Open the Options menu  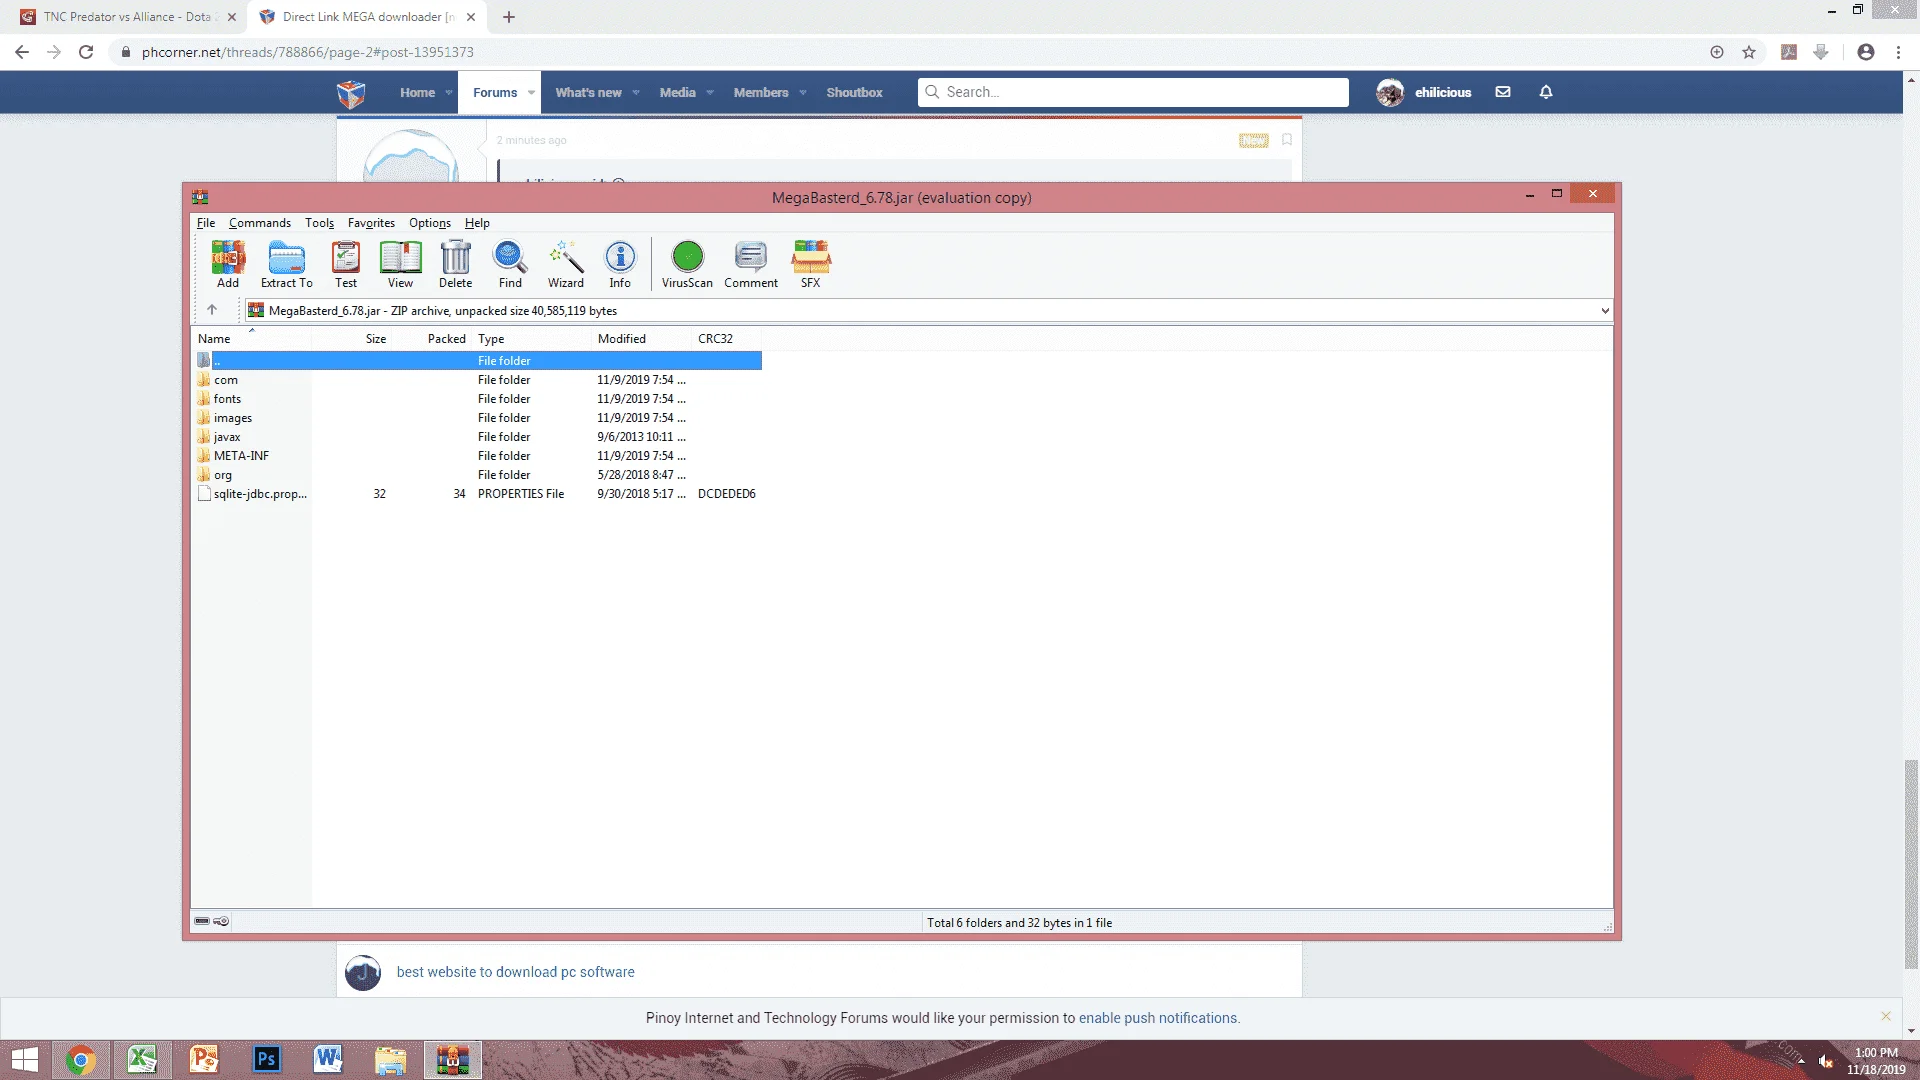[430, 223]
